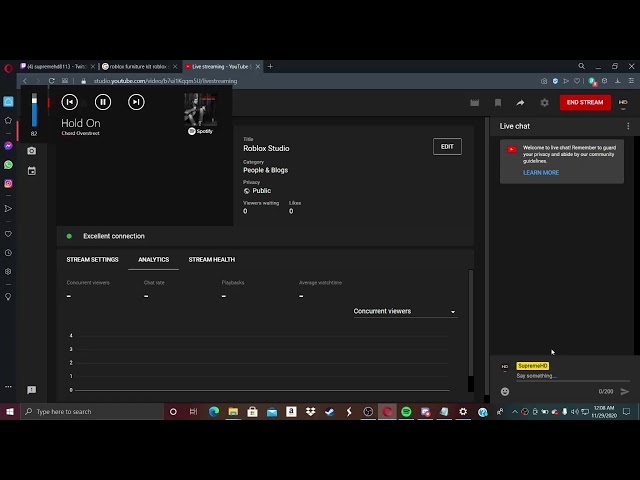Open the ad blocker shield icon
The height and width of the screenshot is (480, 640).
pyautogui.click(x=555, y=81)
